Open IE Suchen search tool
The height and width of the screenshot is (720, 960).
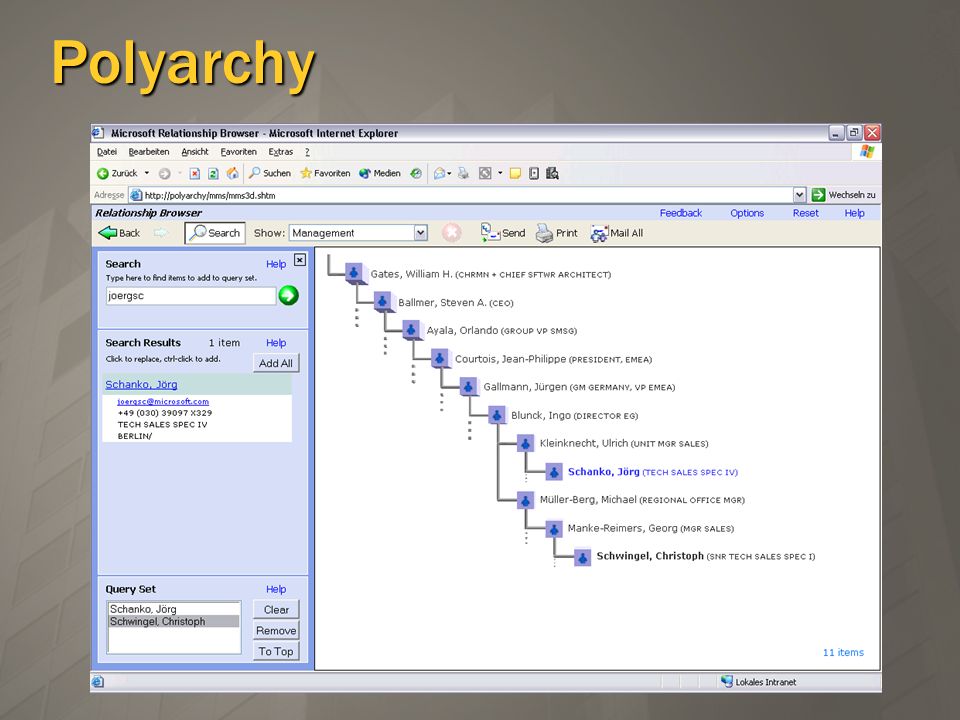coord(269,173)
